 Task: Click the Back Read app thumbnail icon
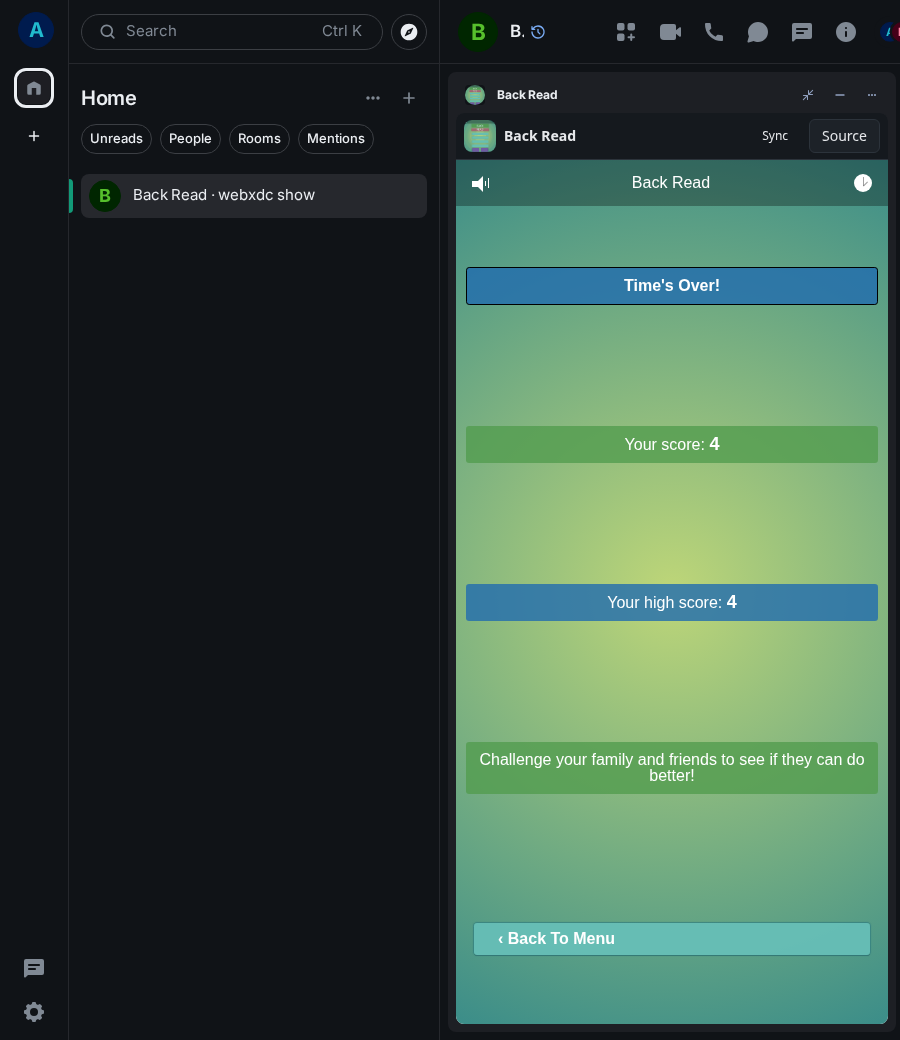point(480,136)
